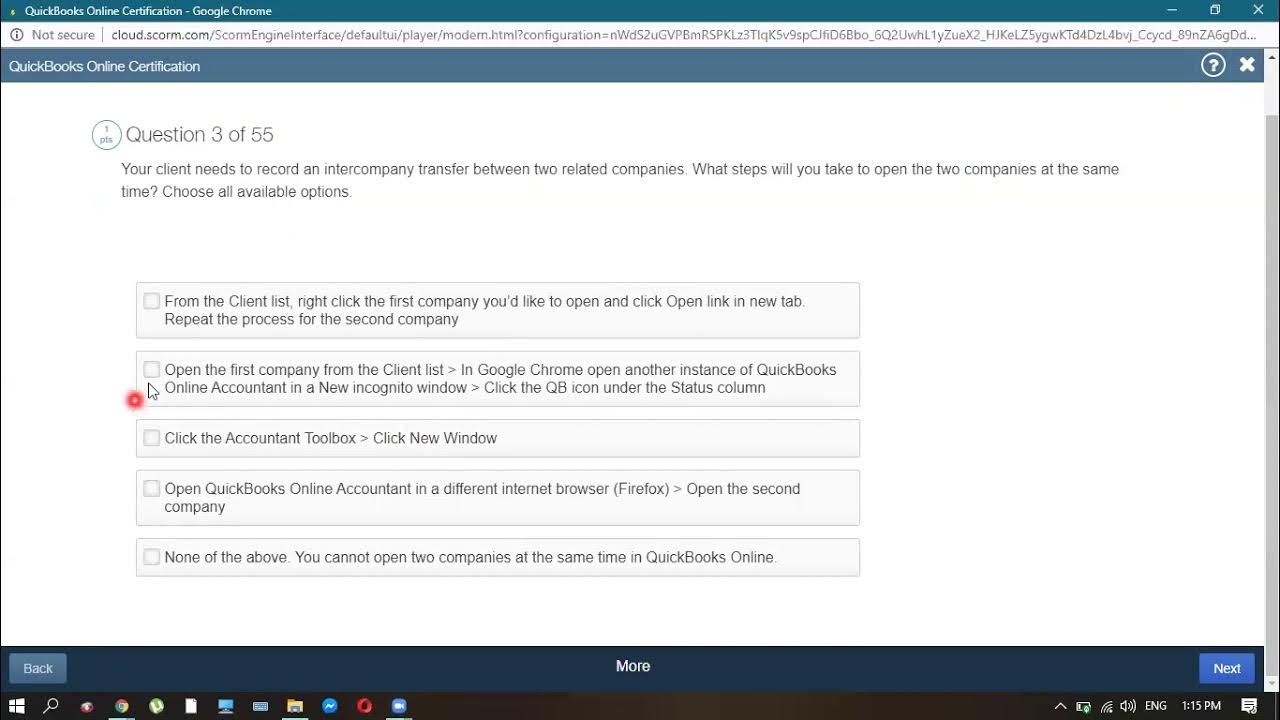Image resolution: width=1280 pixels, height=720 pixels.
Task: Check the option about right-clicking Open link in new tab
Action: pyautogui.click(x=151, y=301)
